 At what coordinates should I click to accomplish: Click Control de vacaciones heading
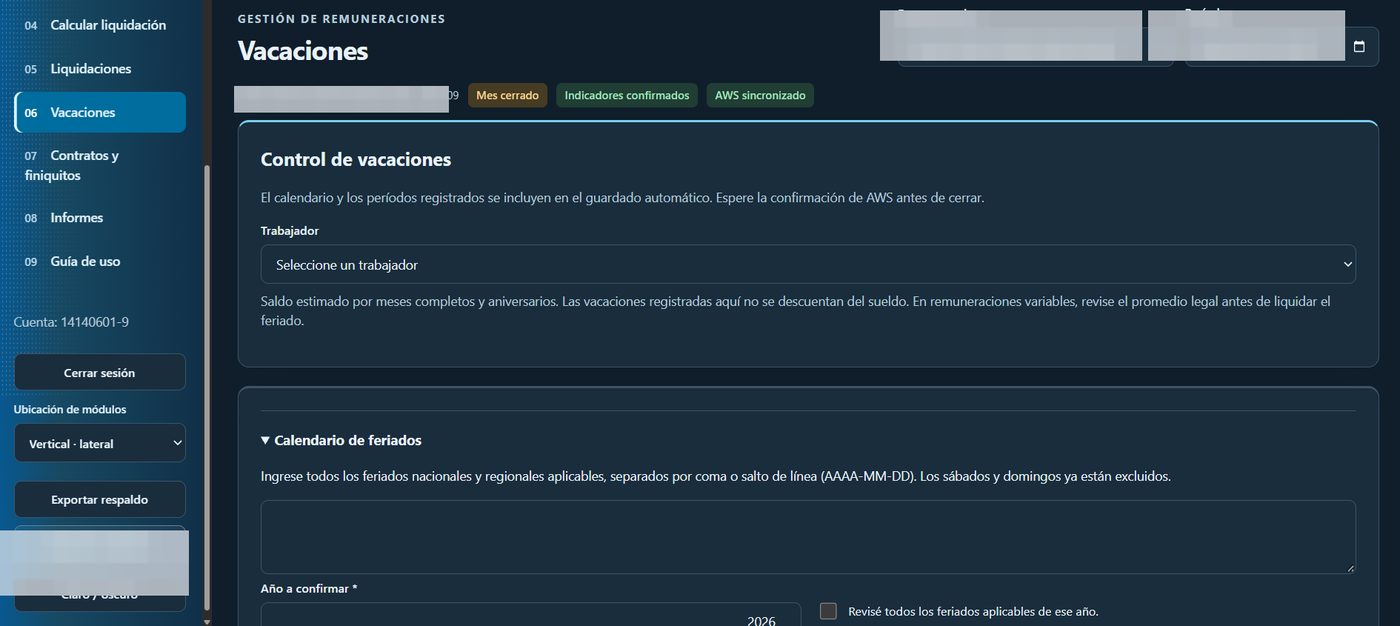click(356, 159)
